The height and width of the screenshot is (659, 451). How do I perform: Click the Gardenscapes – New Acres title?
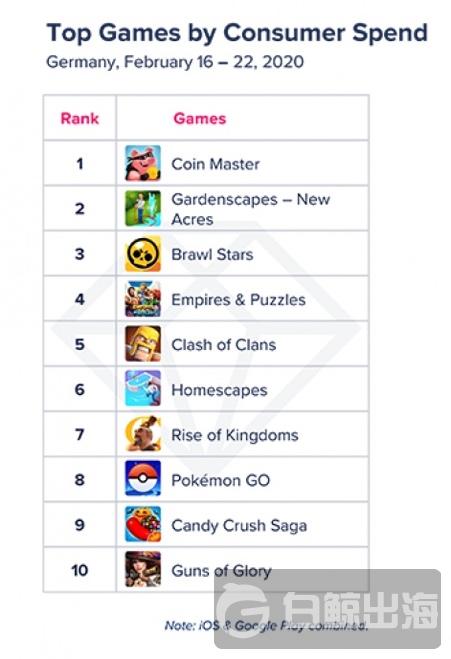click(251, 209)
